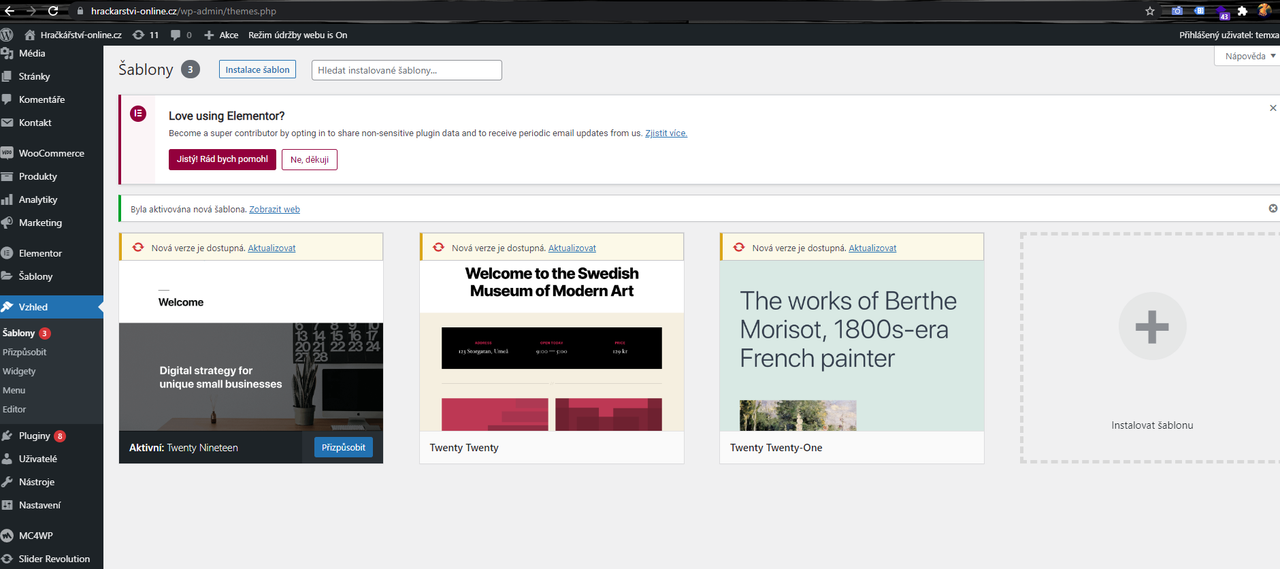
Task: Decline with the Ne, děkuji button
Action: pos(310,159)
